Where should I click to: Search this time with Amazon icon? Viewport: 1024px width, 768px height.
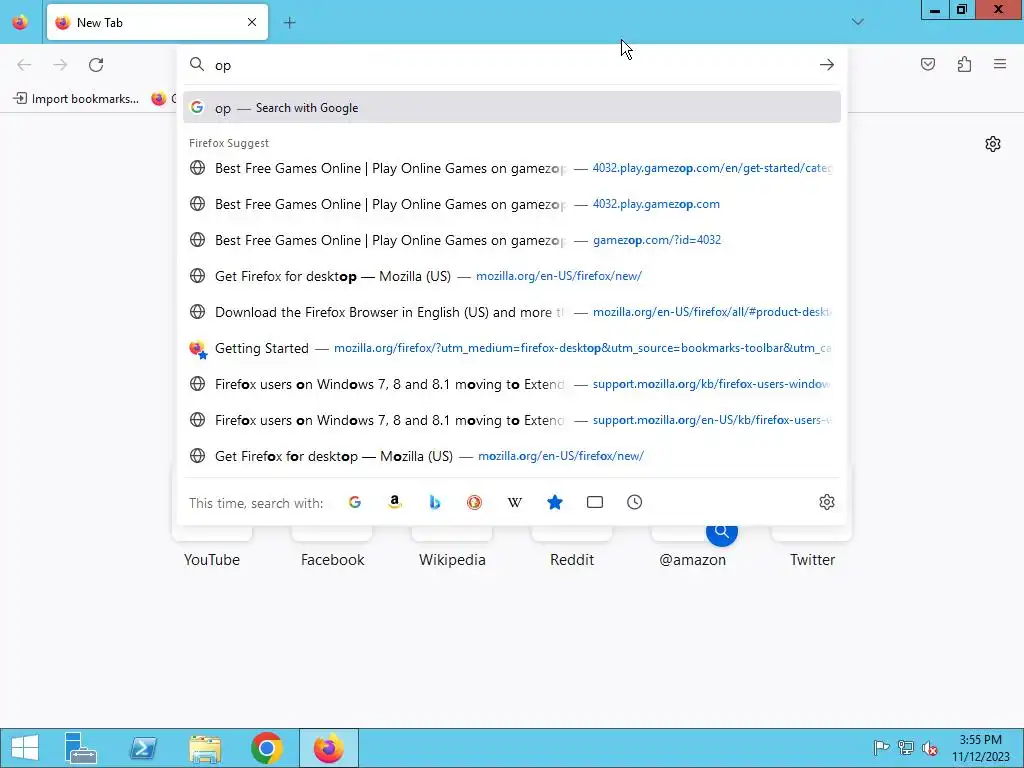tap(394, 502)
